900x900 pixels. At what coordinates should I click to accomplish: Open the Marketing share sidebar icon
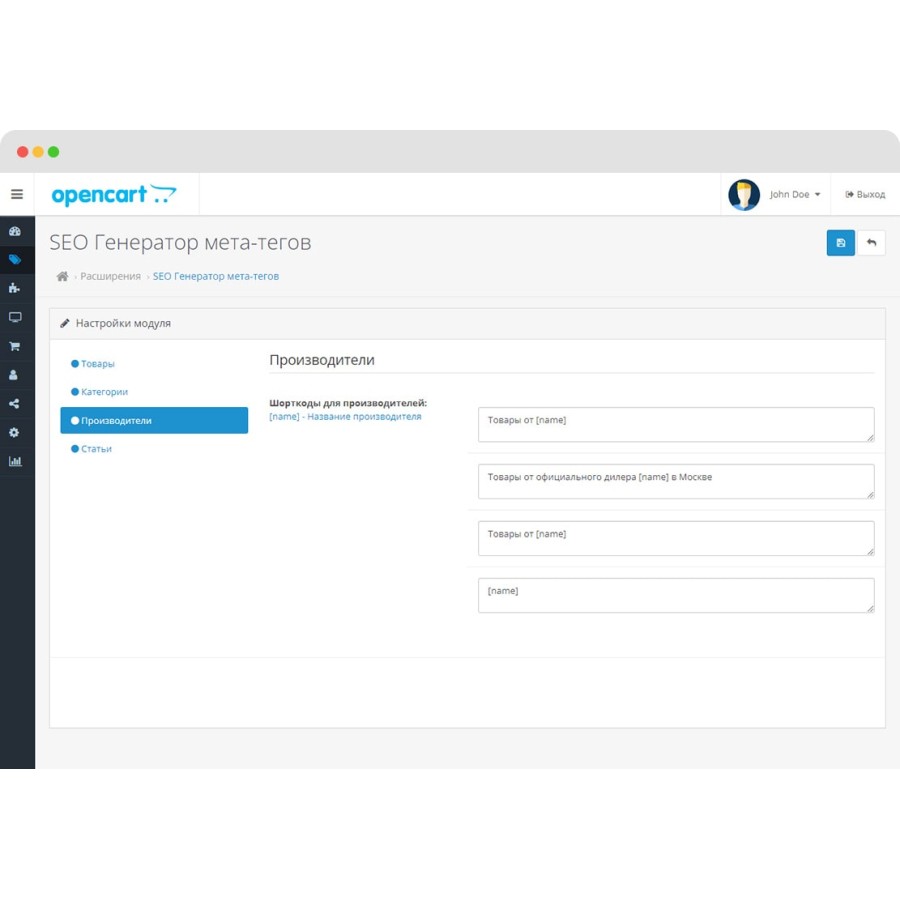(x=14, y=404)
